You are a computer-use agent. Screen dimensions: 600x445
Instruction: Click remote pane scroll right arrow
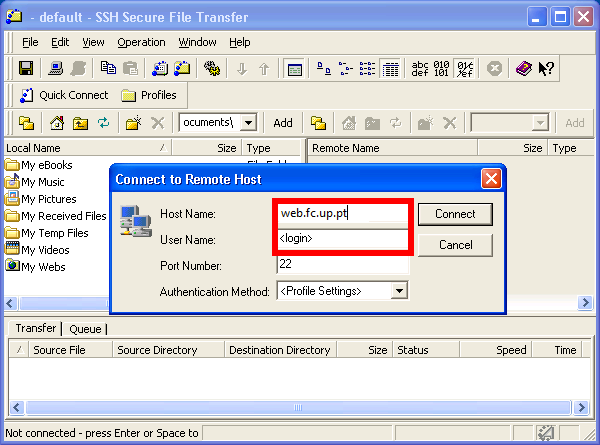(x=585, y=303)
